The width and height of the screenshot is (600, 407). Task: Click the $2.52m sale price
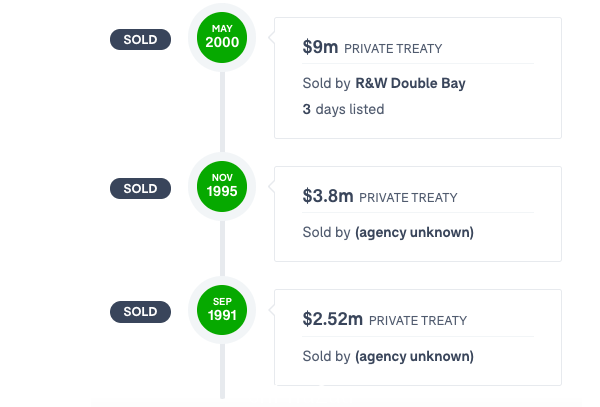(333, 319)
